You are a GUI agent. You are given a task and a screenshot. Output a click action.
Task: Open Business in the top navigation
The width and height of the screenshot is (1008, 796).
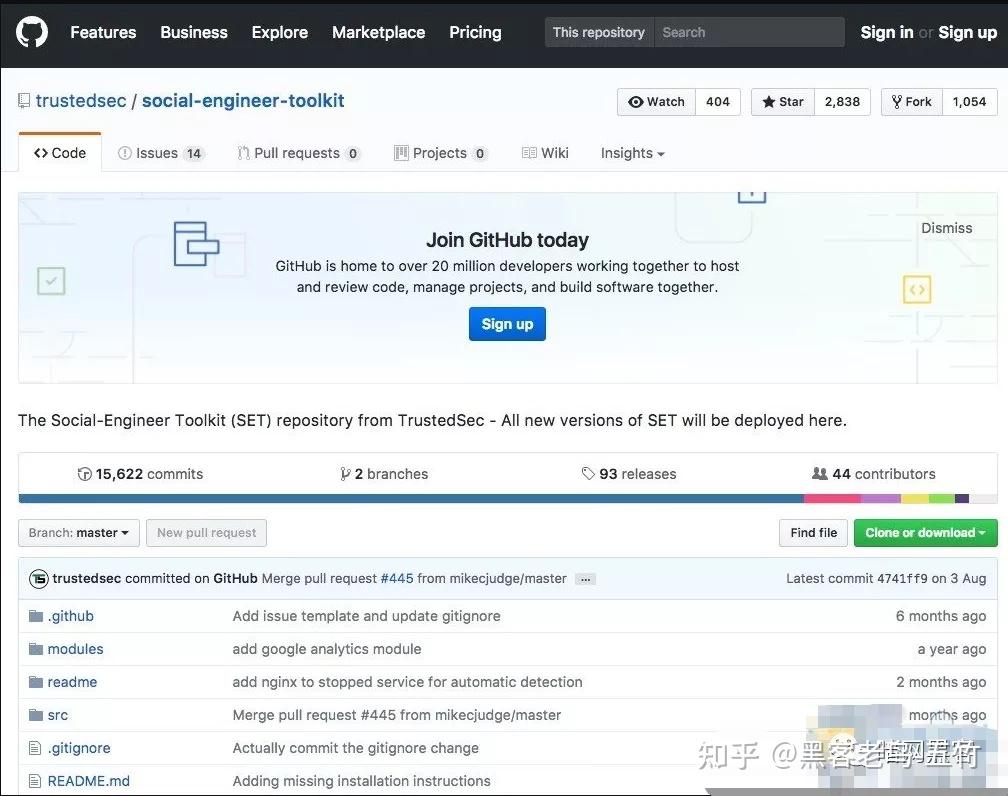pyautogui.click(x=194, y=32)
